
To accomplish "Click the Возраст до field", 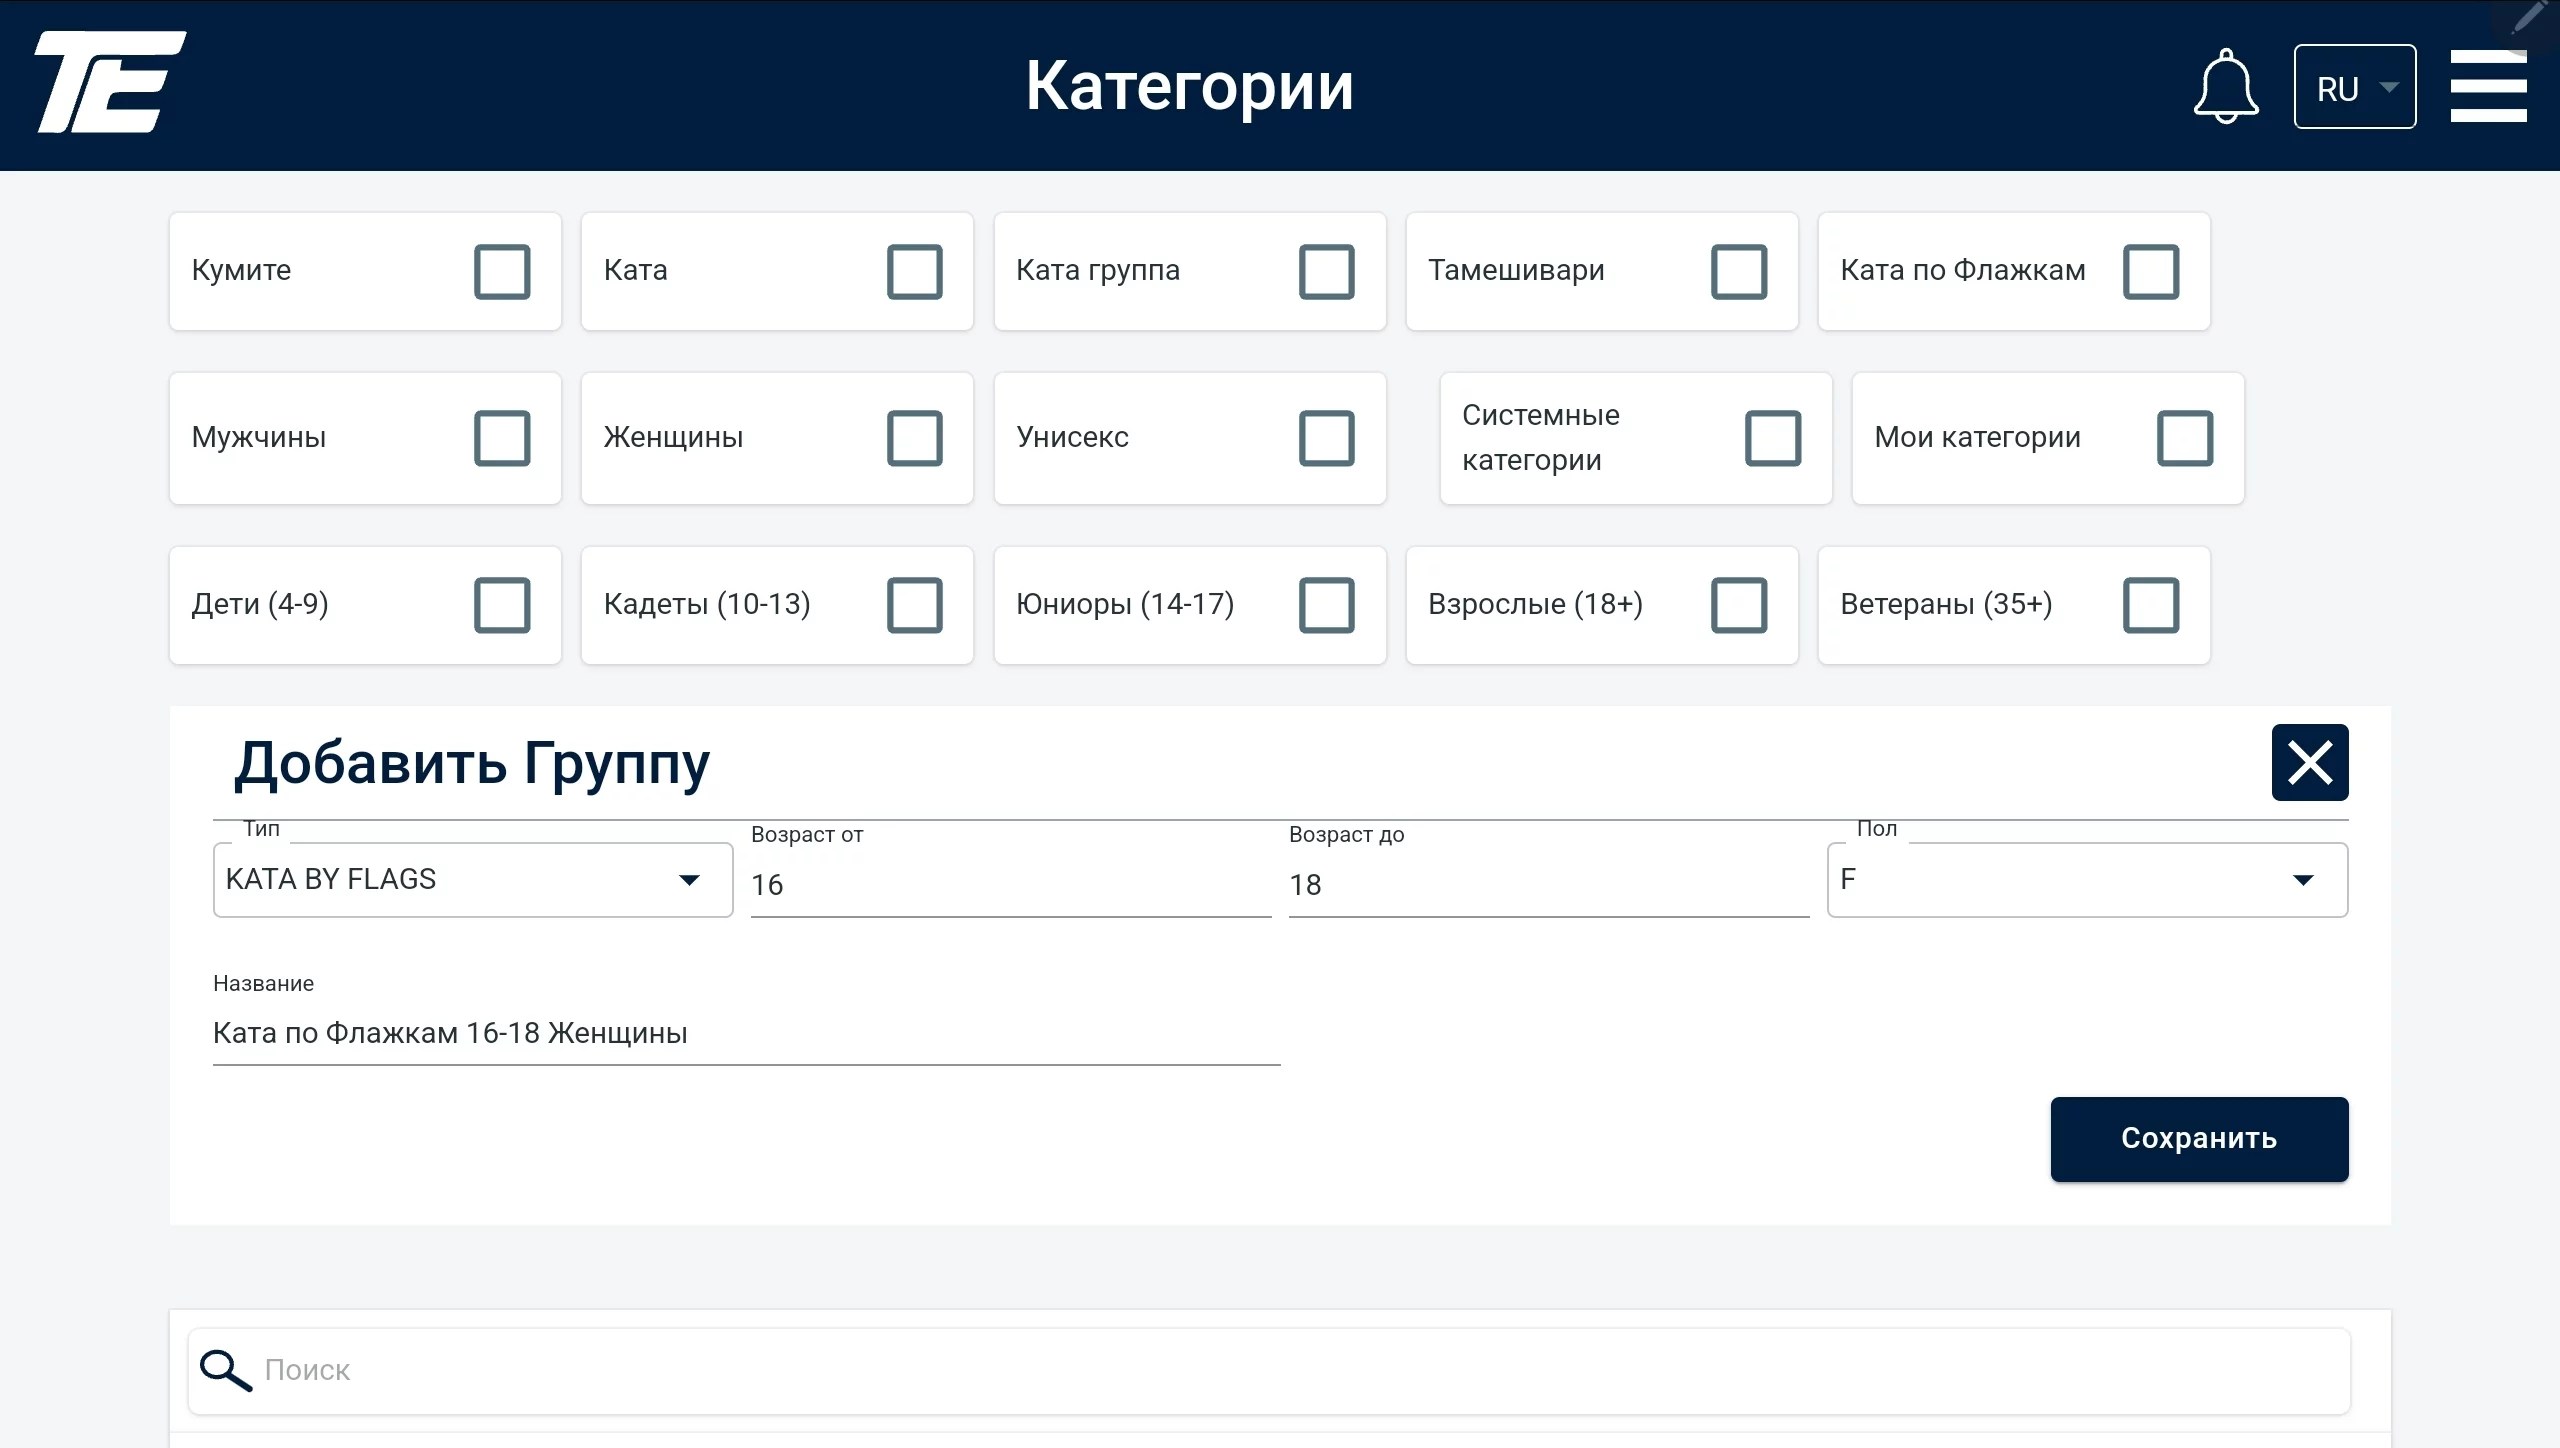I will tap(1549, 884).
